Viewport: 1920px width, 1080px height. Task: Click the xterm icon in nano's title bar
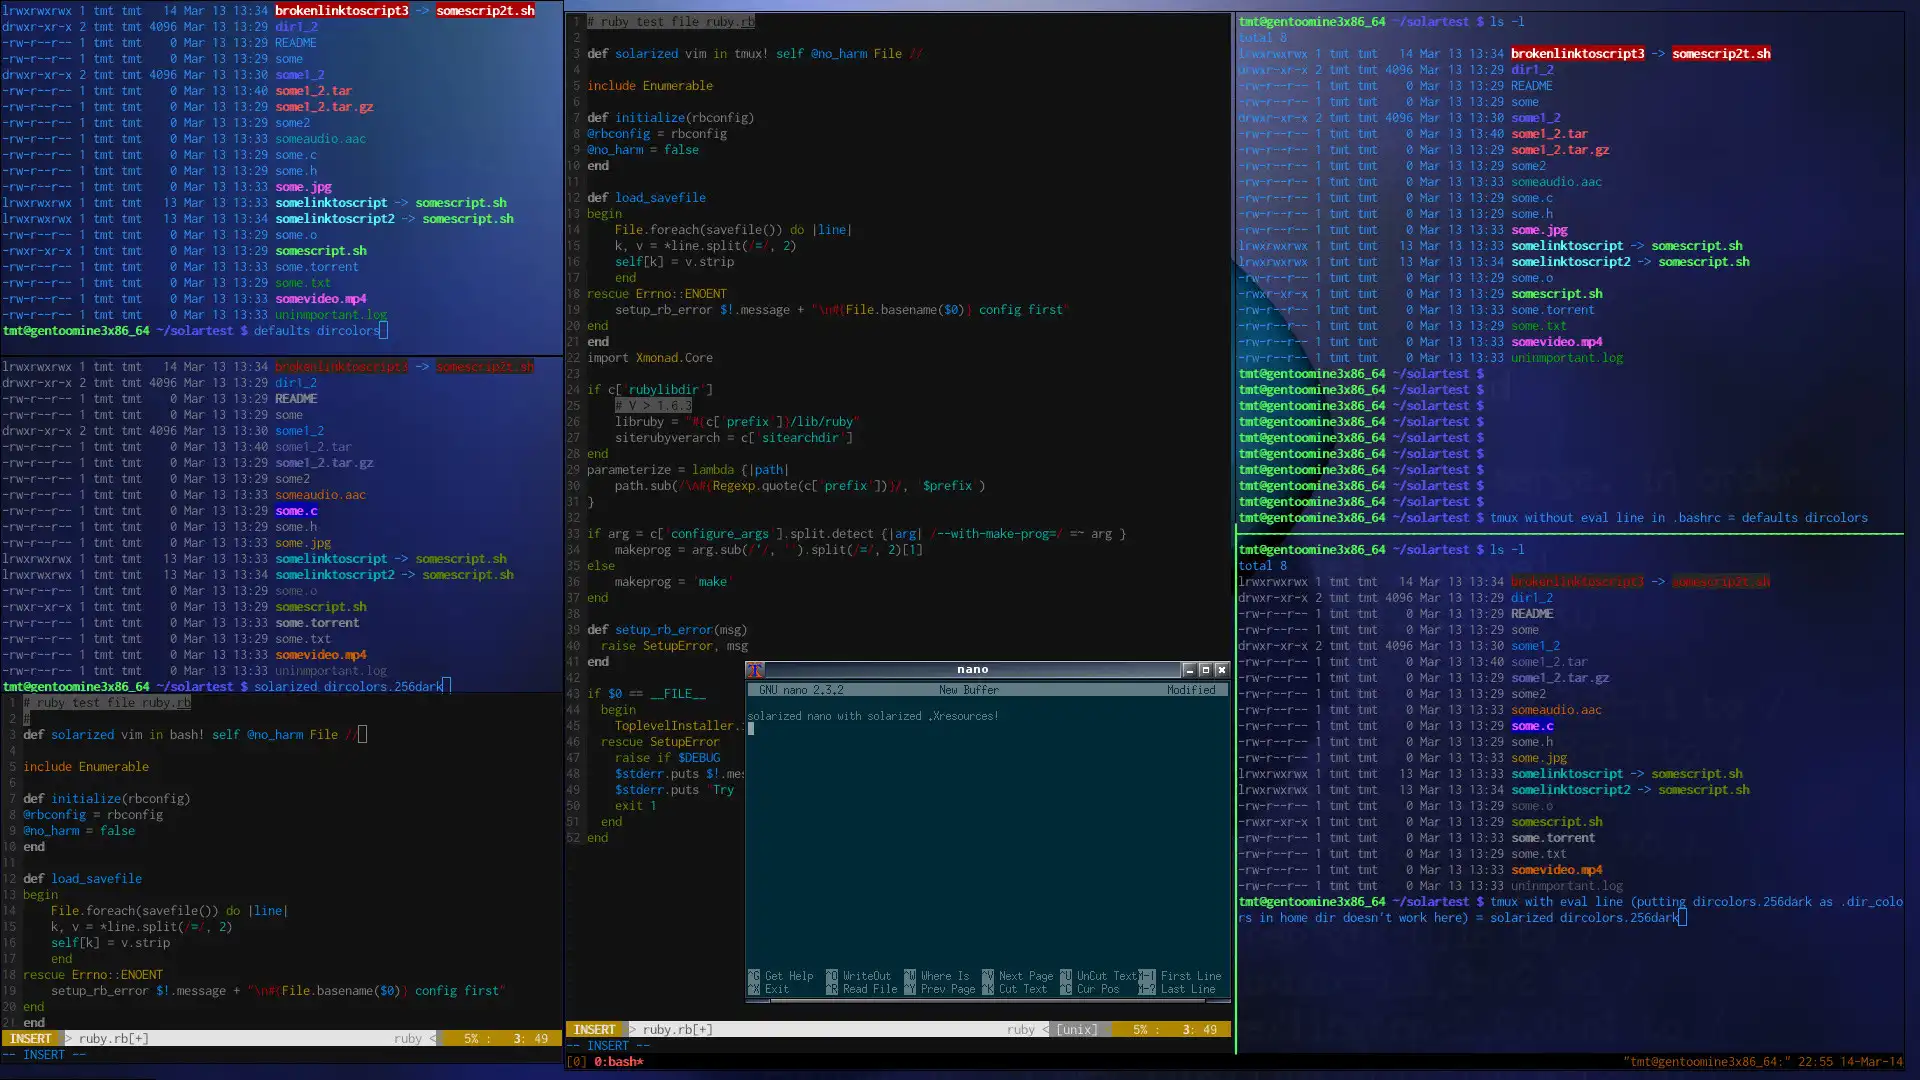coord(755,670)
